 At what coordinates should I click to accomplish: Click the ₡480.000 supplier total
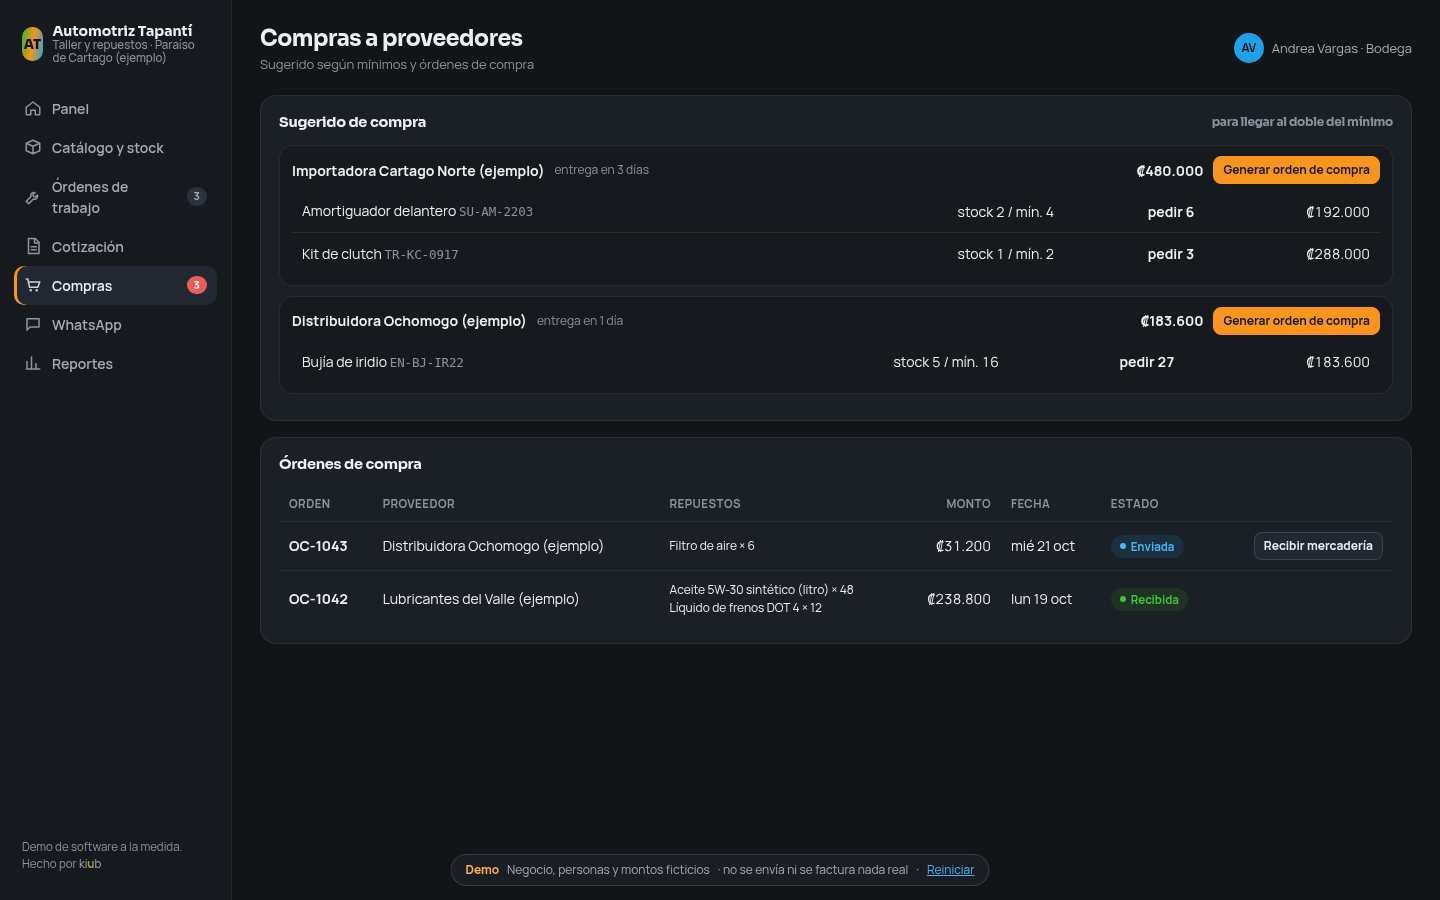[1169, 171]
